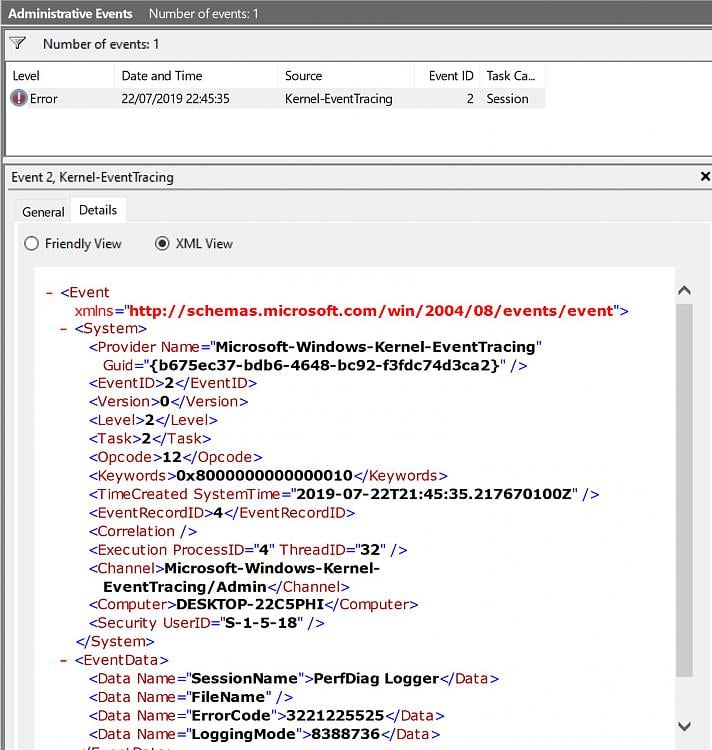Collapse the Event XML node

(x=49, y=292)
